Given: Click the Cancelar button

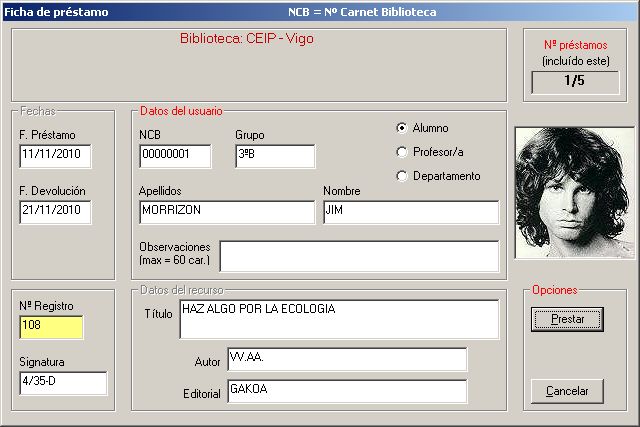Looking at the screenshot, I should coord(567,391).
